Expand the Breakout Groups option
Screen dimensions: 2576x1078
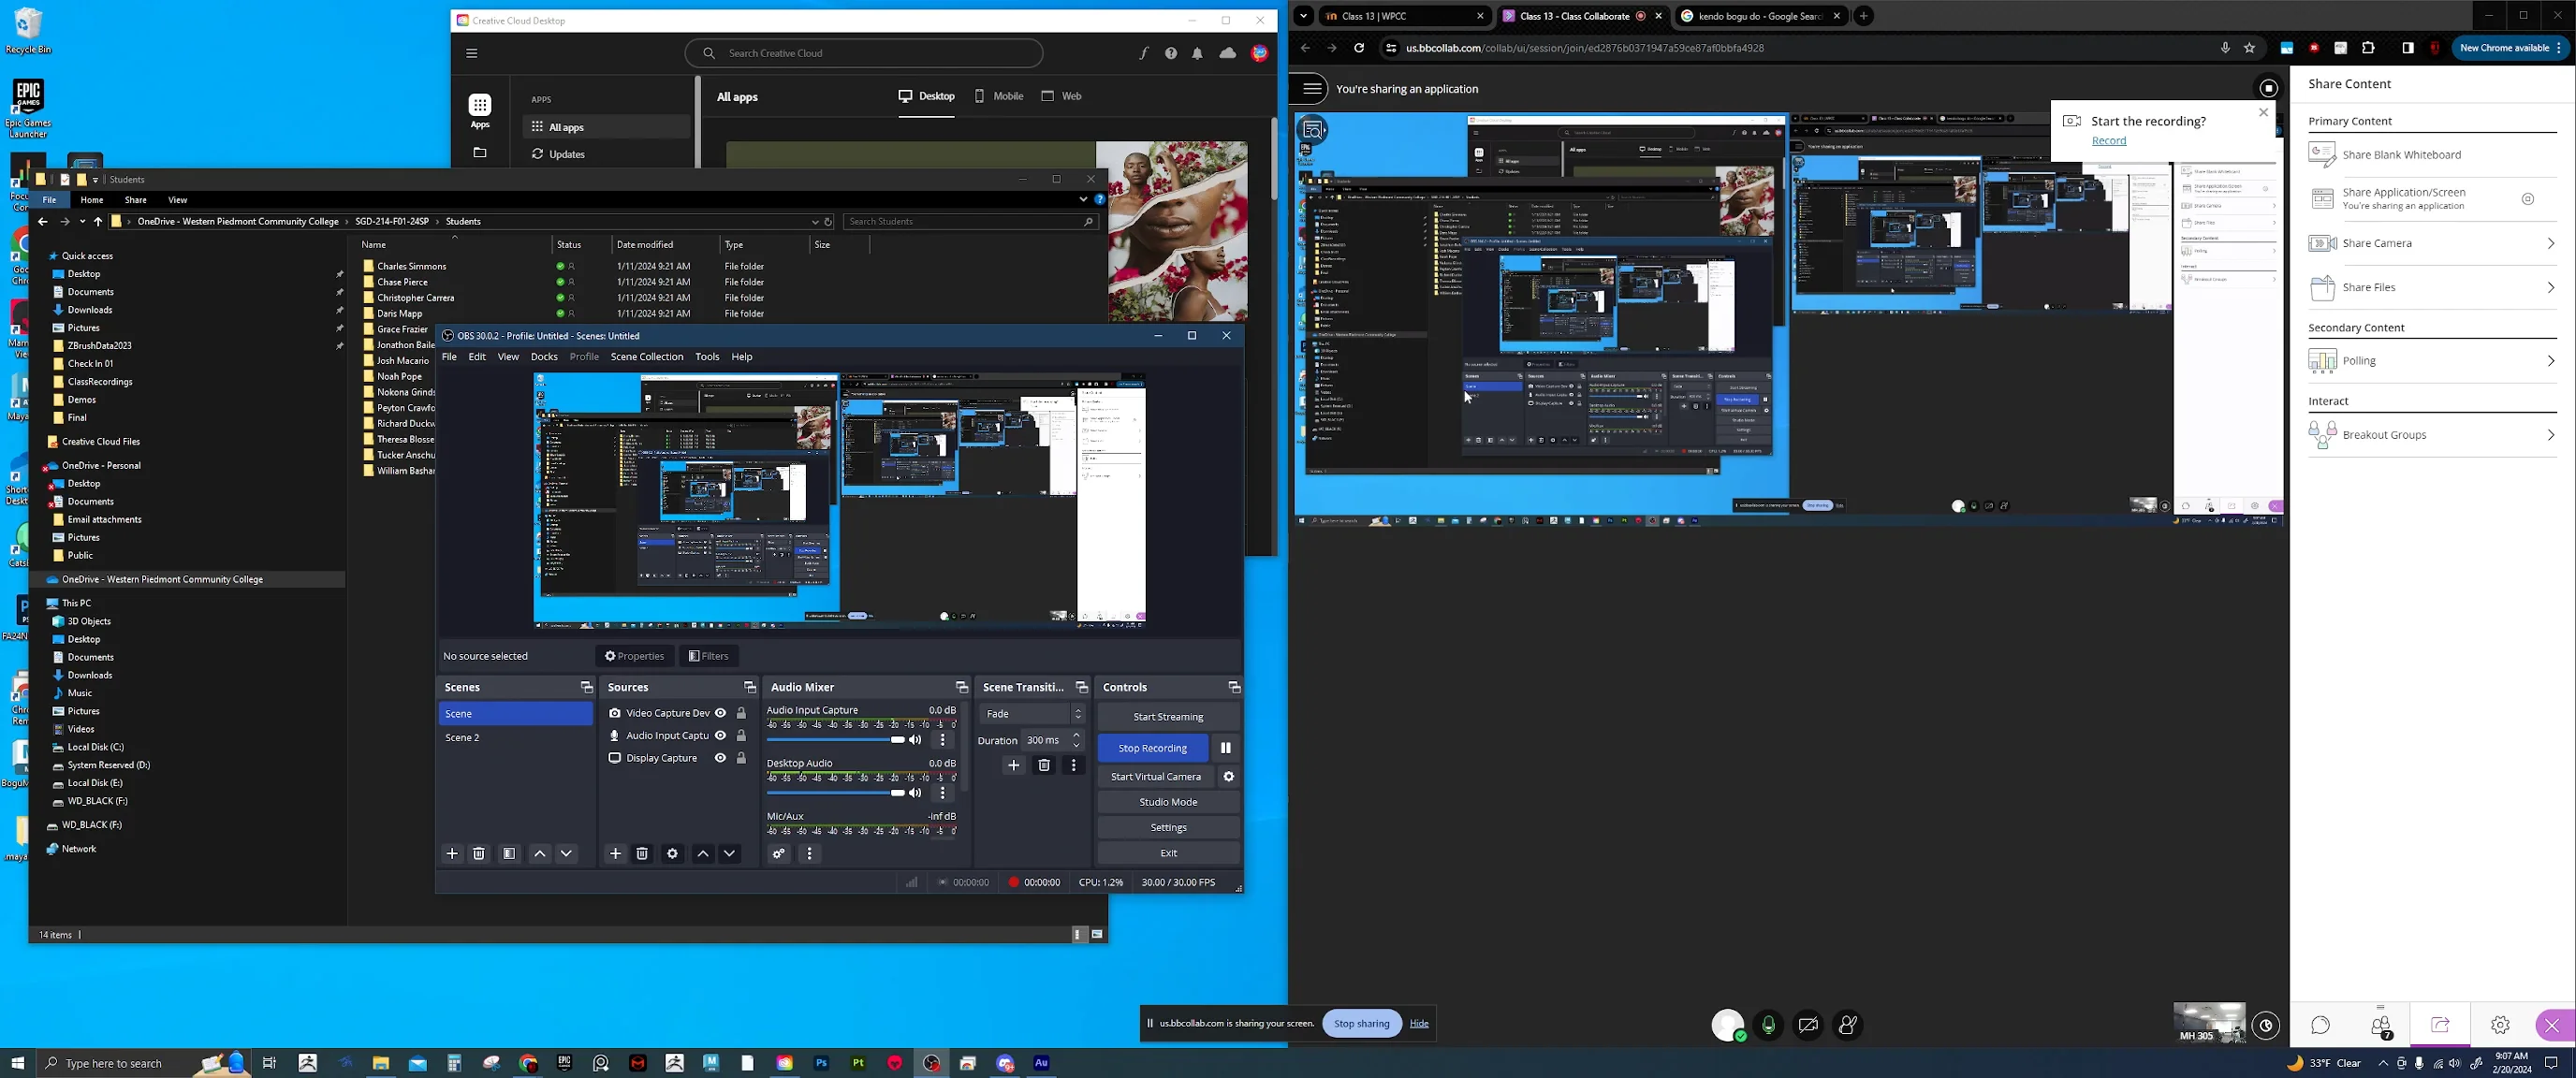tap(2432, 435)
